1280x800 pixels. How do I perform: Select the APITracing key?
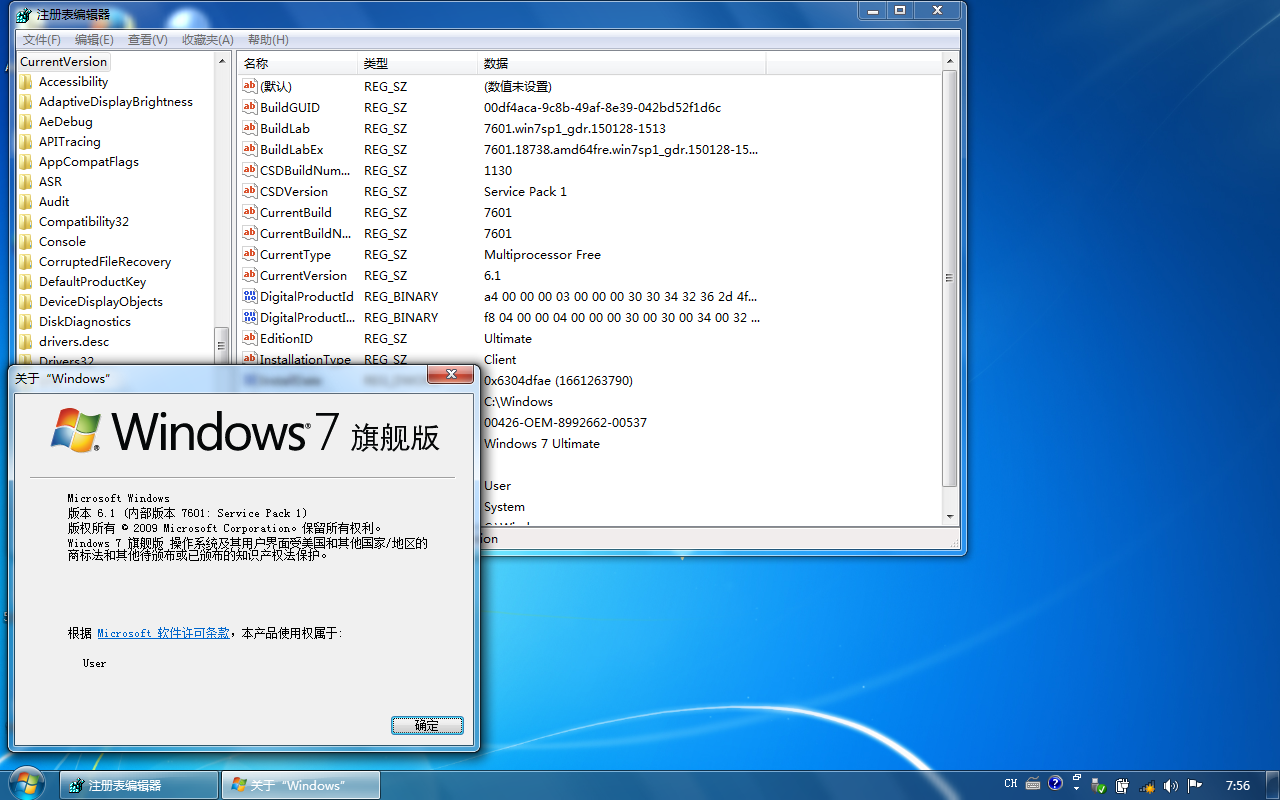click(70, 142)
